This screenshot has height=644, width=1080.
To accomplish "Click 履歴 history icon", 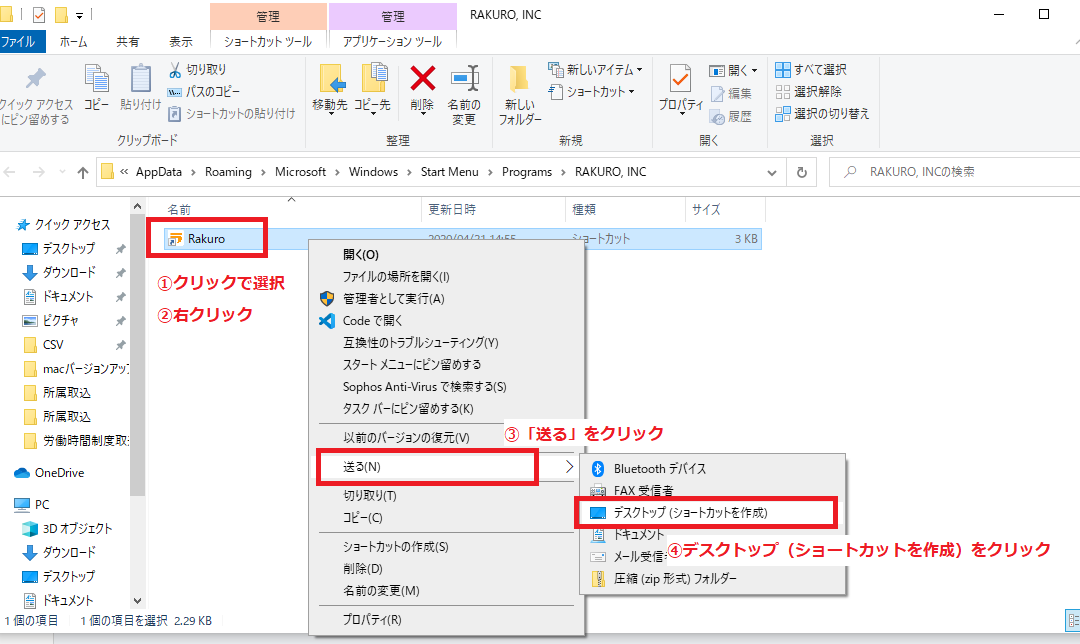I will (x=718, y=117).
